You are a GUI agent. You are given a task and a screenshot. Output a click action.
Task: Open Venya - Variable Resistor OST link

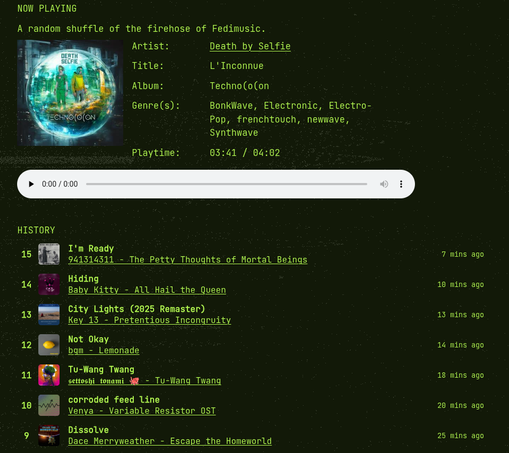142,411
